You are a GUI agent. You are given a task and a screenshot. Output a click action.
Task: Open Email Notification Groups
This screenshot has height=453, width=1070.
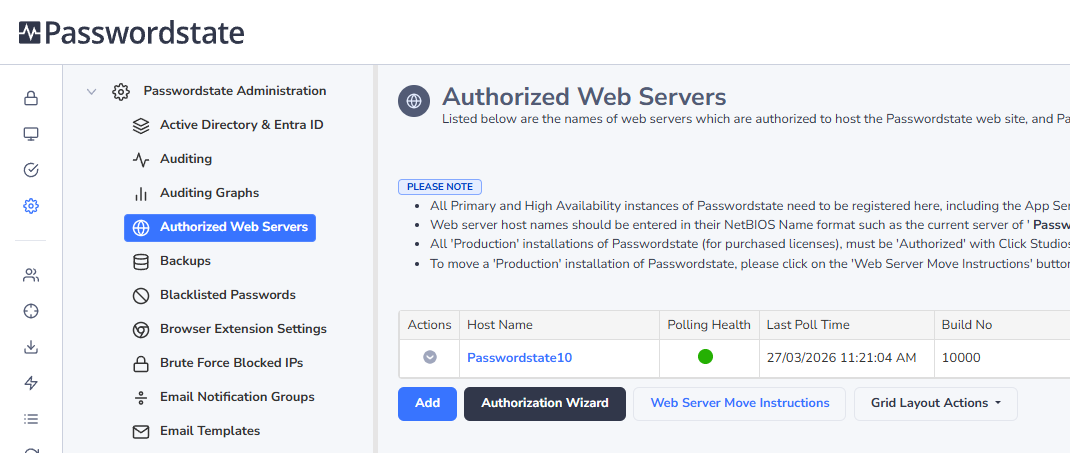tap(237, 397)
